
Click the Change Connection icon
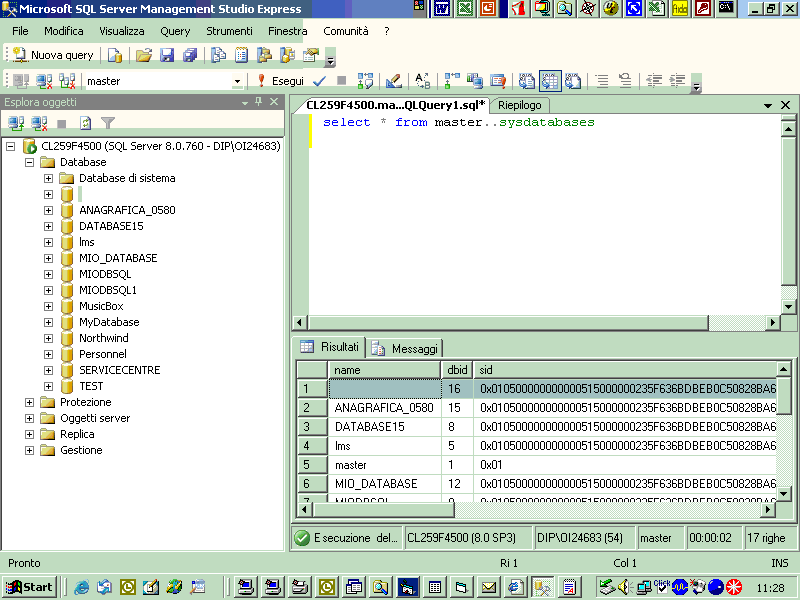click(67, 81)
